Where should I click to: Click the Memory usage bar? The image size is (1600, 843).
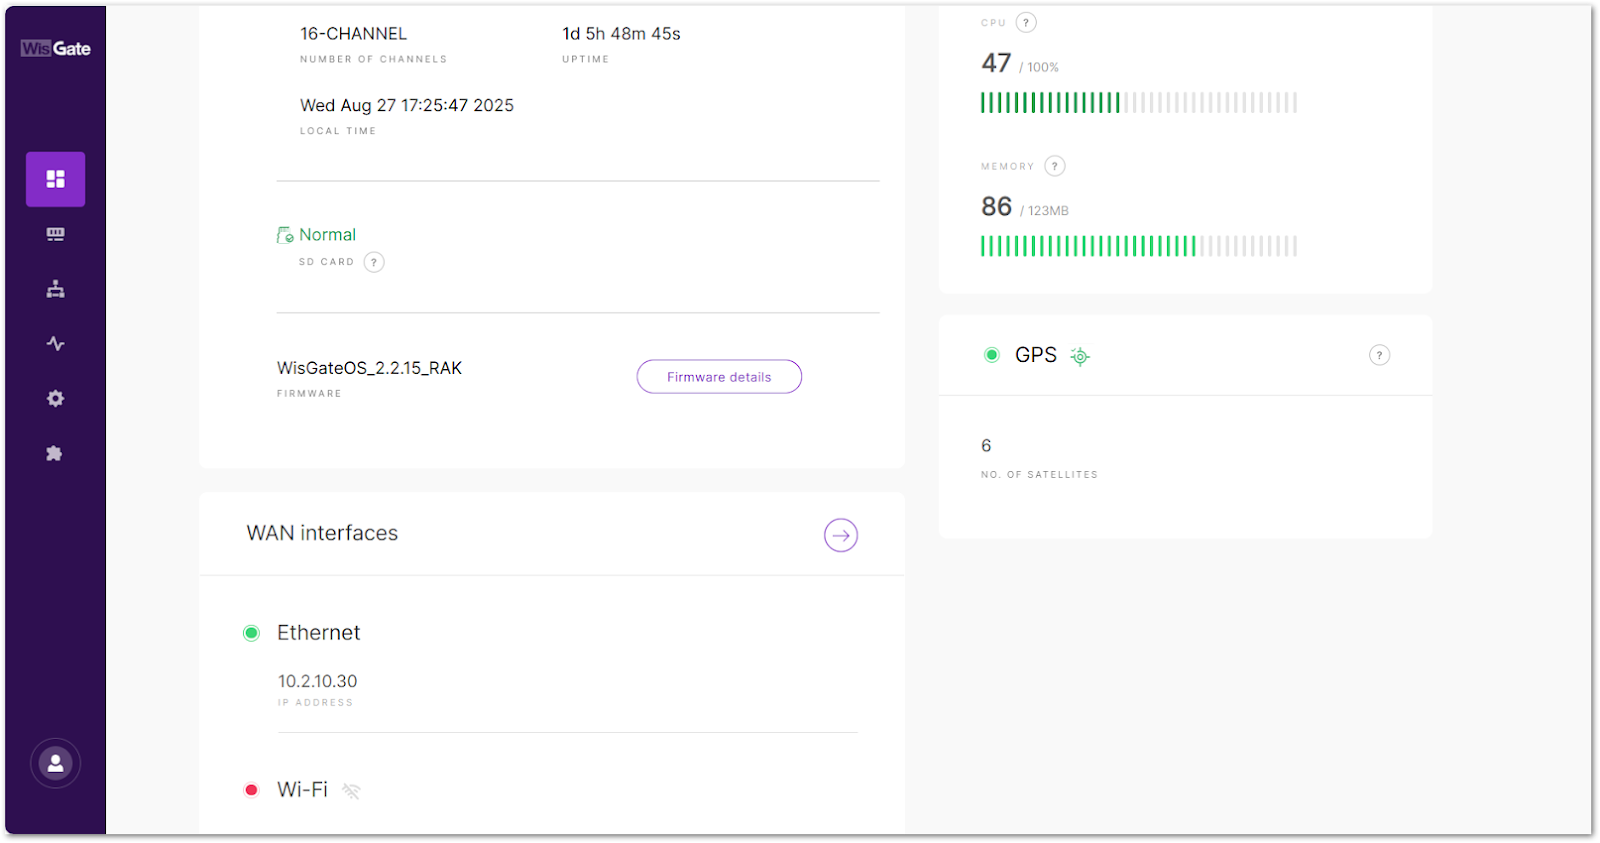tap(1139, 246)
